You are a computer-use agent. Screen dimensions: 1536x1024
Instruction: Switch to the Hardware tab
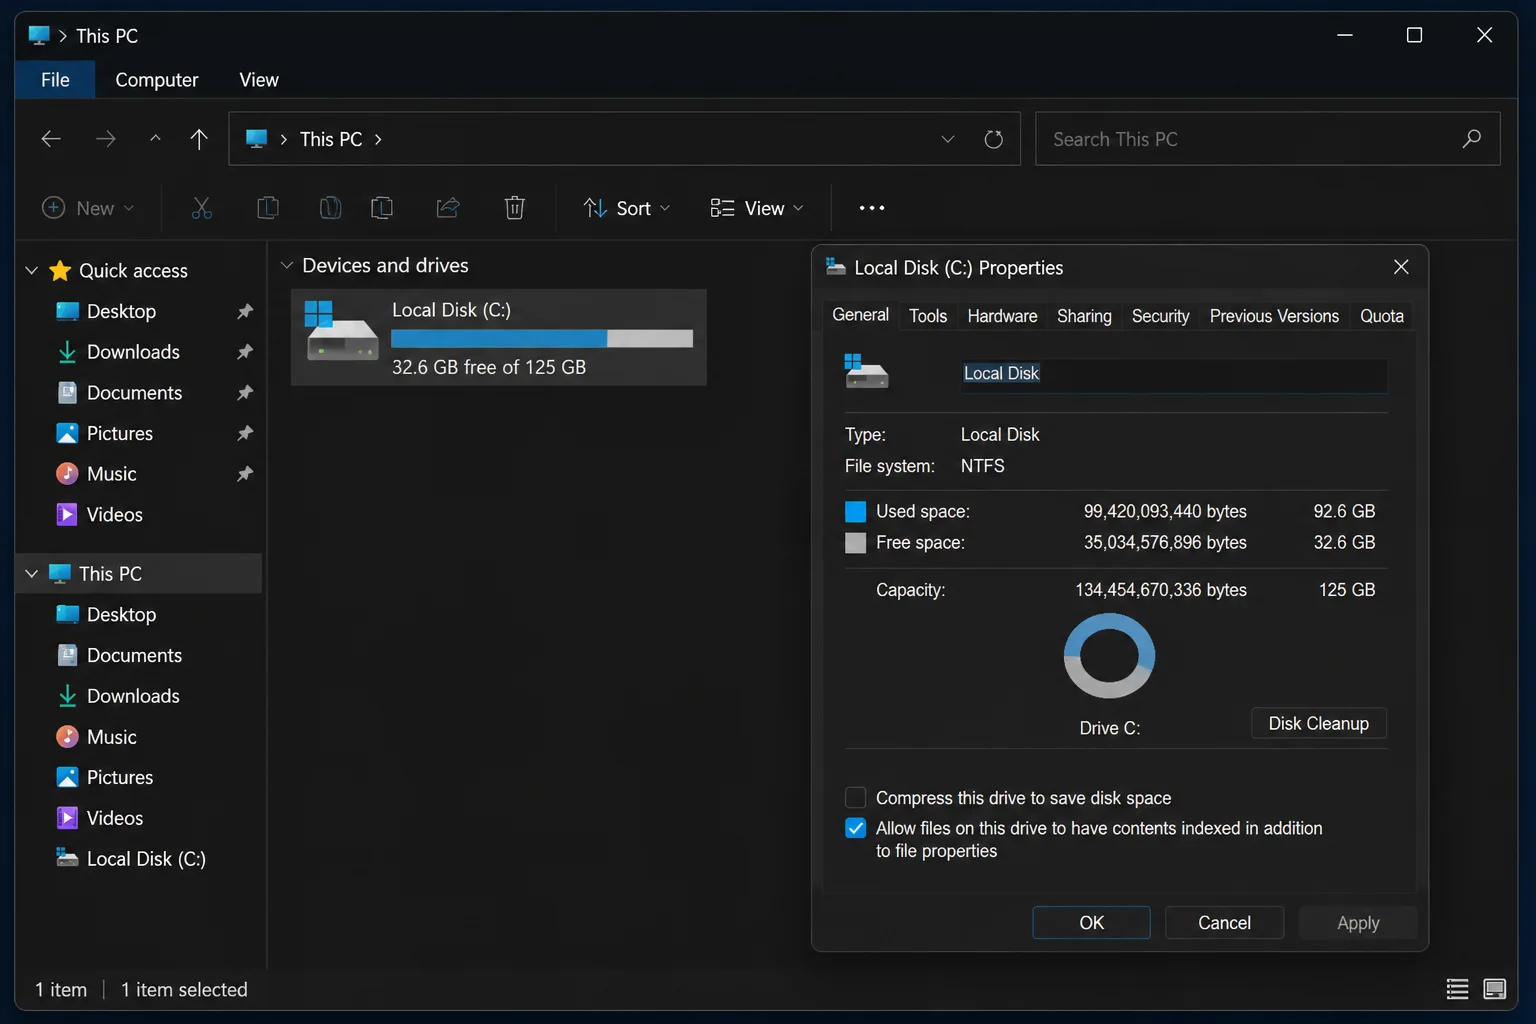(1002, 316)
